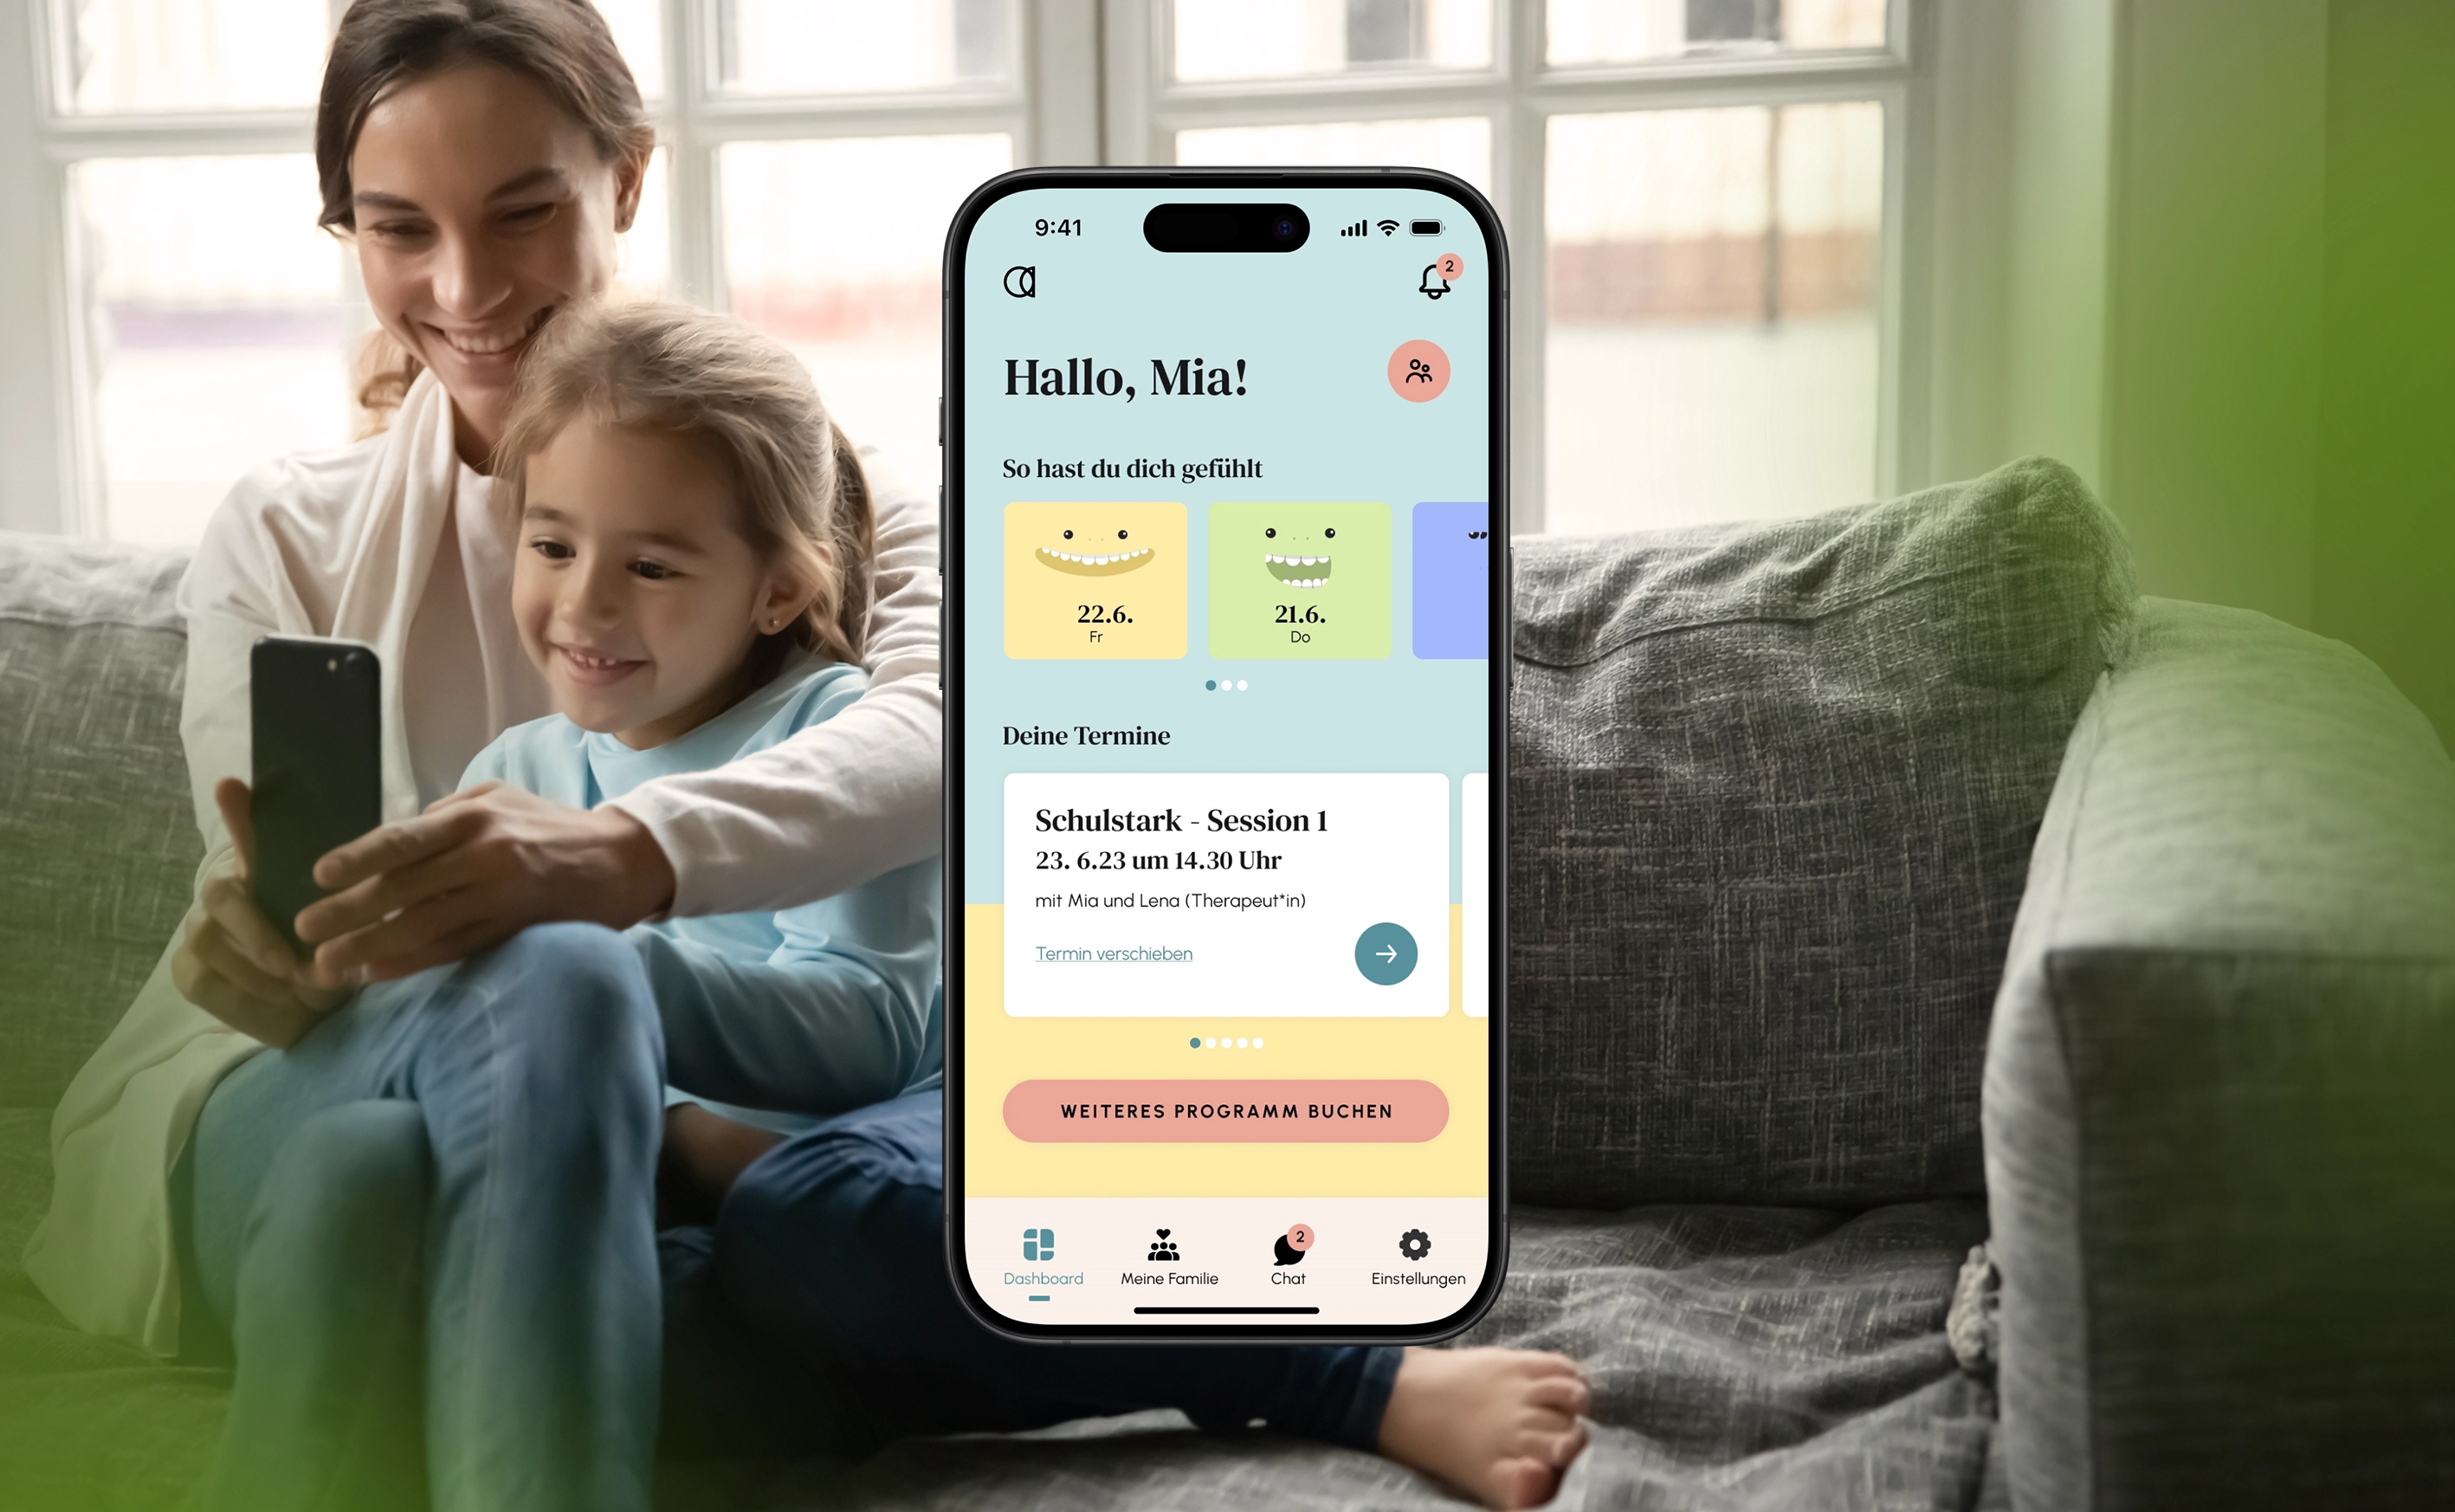
Task: Tap the arrow button on Schulstark card
Action: (1386, 953)
